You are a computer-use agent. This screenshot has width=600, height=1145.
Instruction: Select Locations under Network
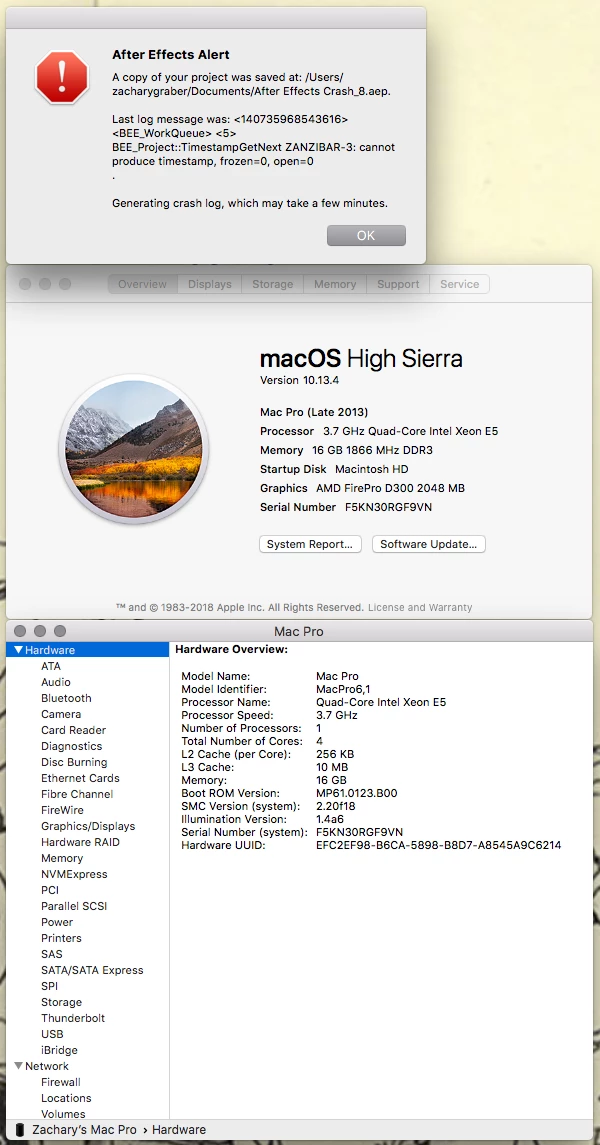66,1098
